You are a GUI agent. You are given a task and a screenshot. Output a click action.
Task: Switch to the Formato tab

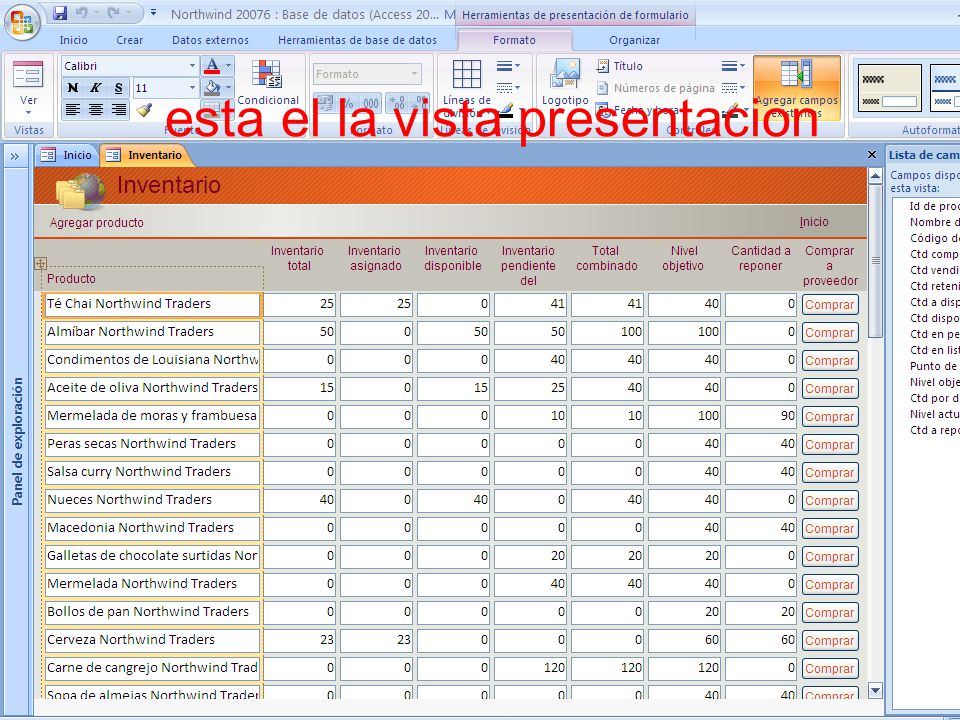click(x=514, y=40)
